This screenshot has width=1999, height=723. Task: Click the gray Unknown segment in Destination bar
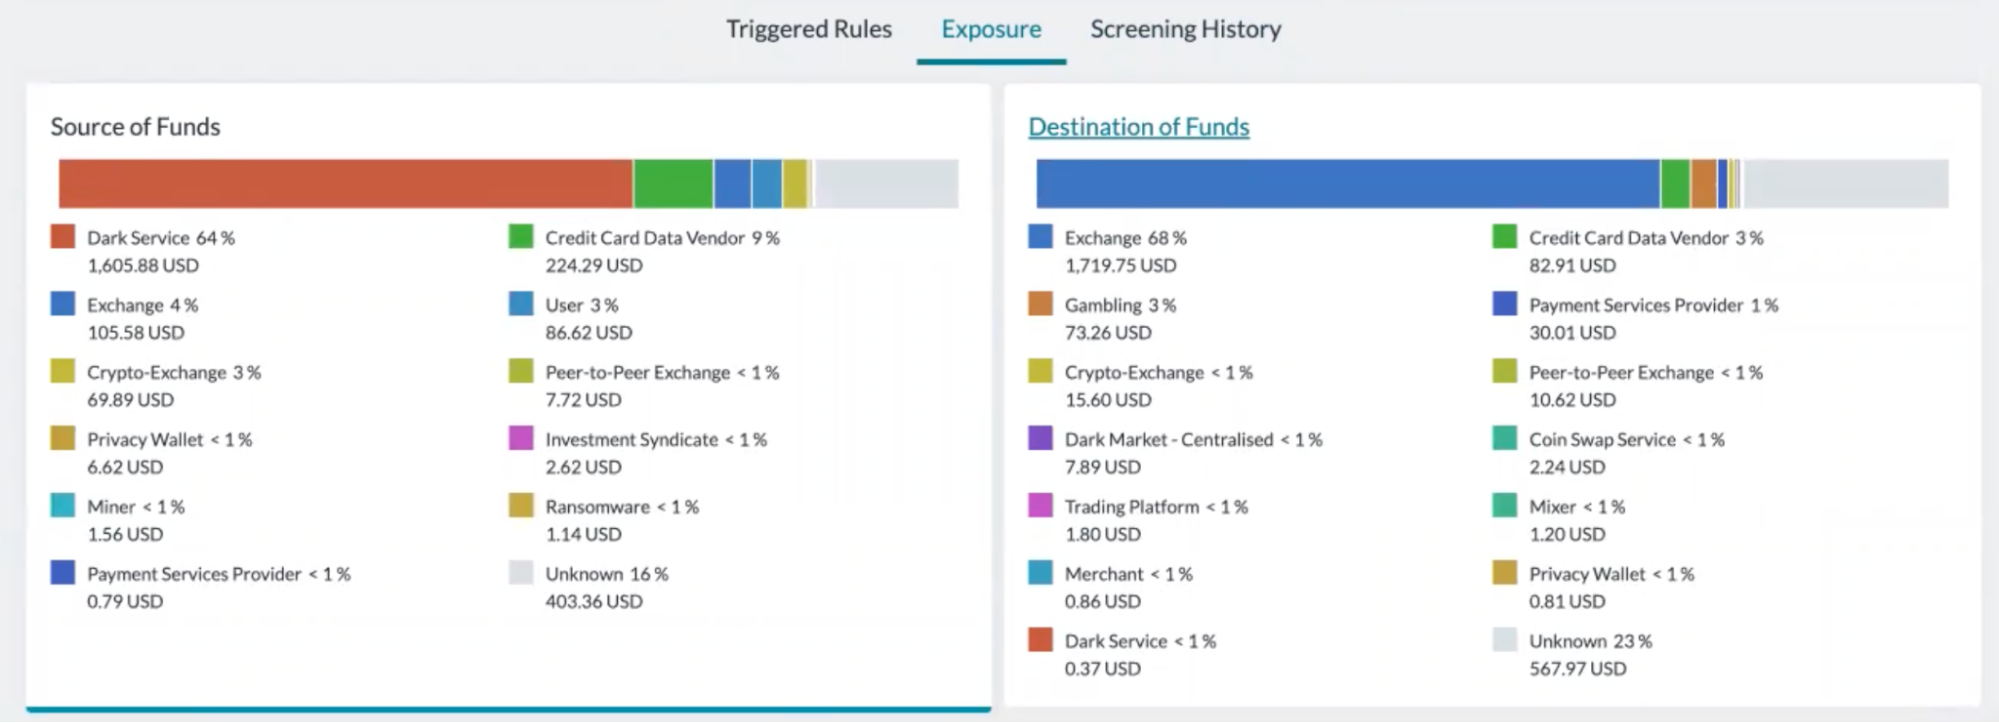click(1845, 184)
